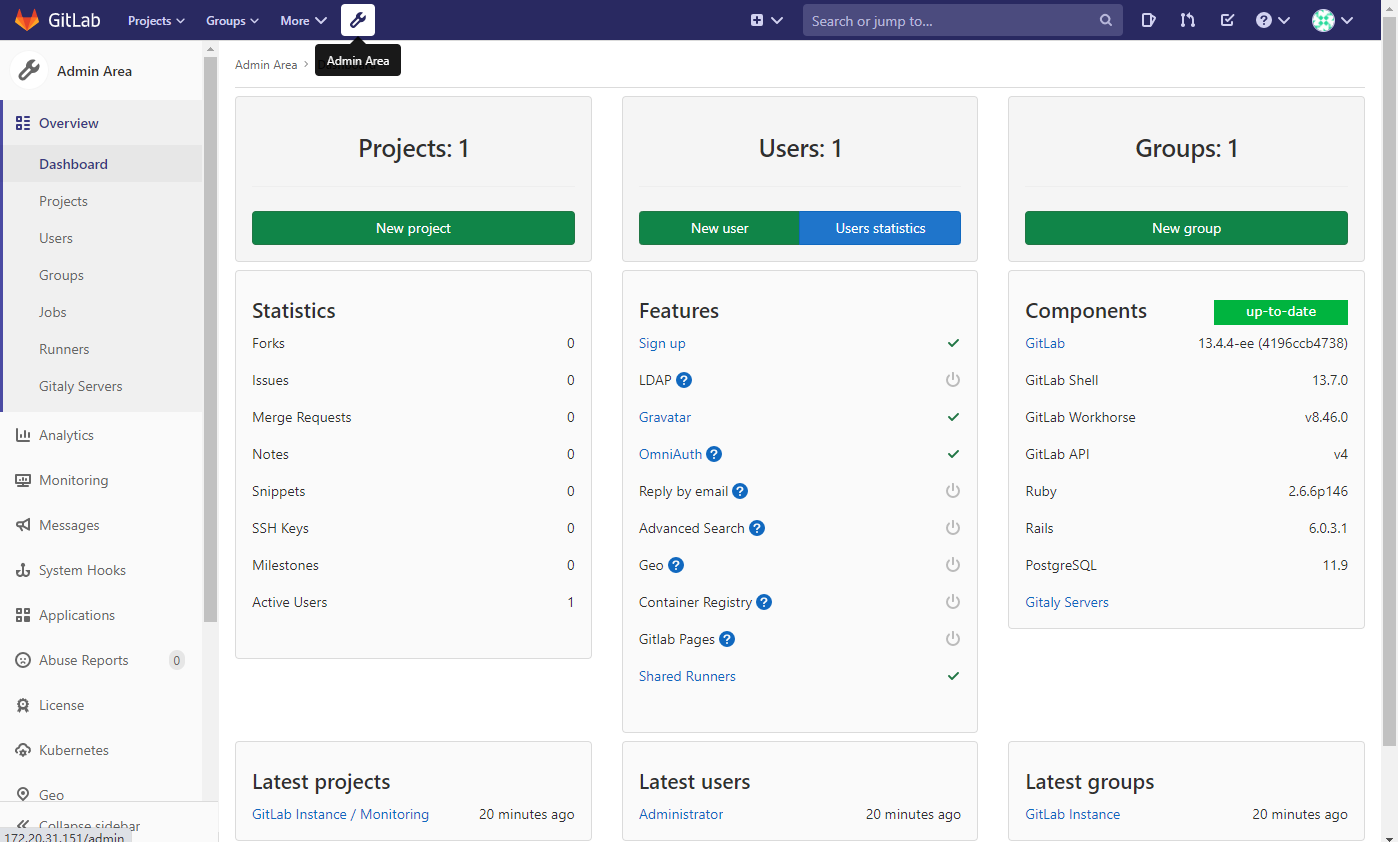
Task: Expand the create new plus dropdown
Action: (x=766, y=19)
